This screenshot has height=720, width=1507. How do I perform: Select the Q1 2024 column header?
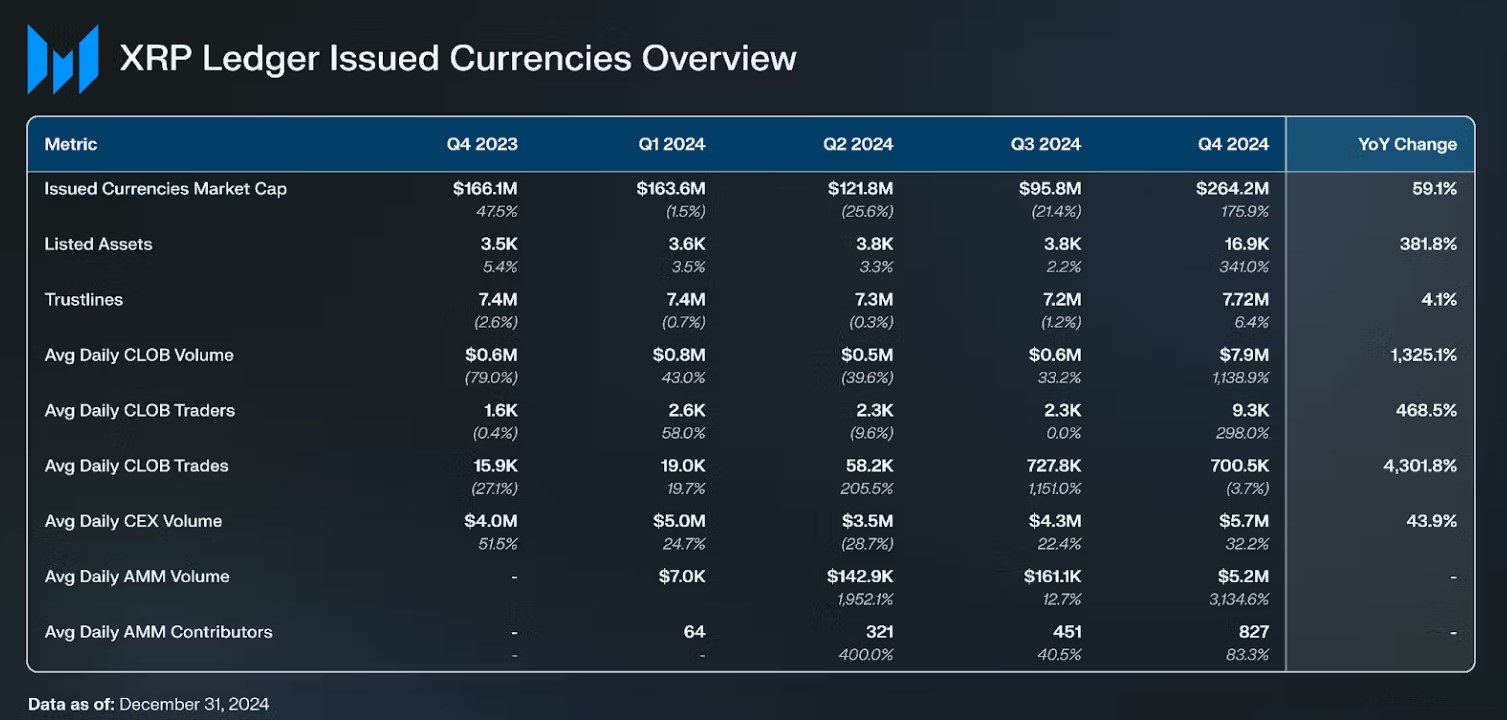pos(672,144)
